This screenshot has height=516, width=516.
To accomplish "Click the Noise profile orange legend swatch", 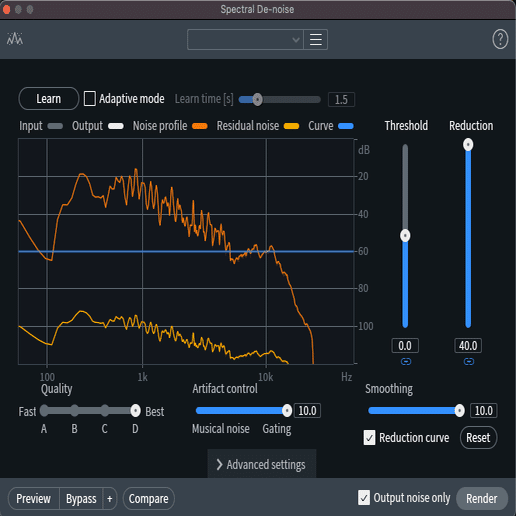I will 200,126.
